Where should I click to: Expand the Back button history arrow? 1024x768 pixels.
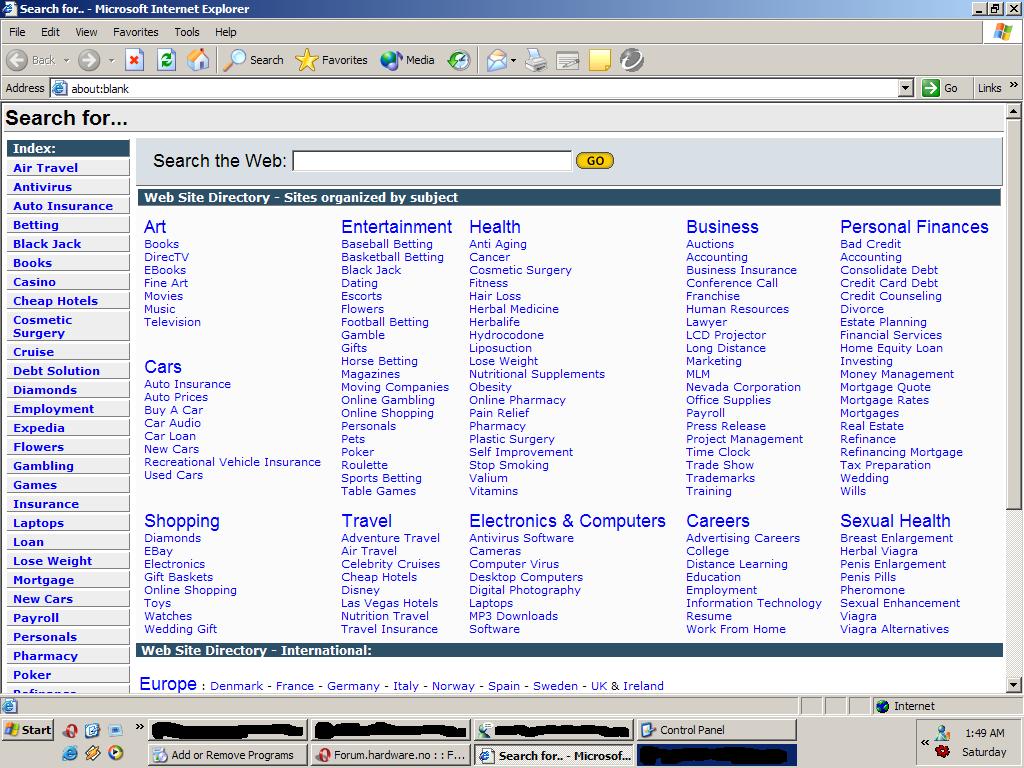click(67, 60)
